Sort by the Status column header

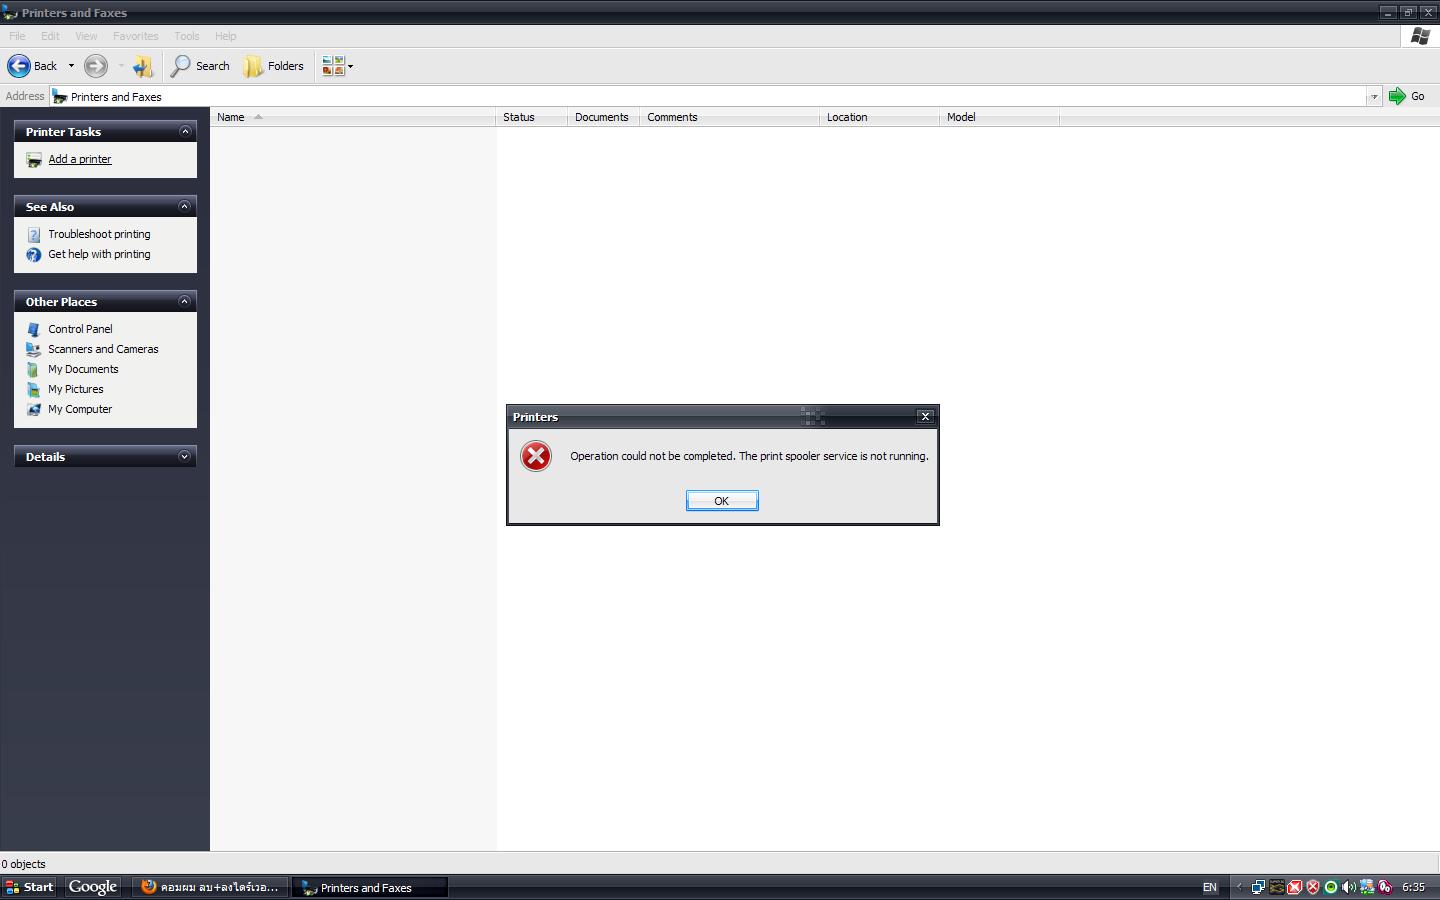click(531, 117)
